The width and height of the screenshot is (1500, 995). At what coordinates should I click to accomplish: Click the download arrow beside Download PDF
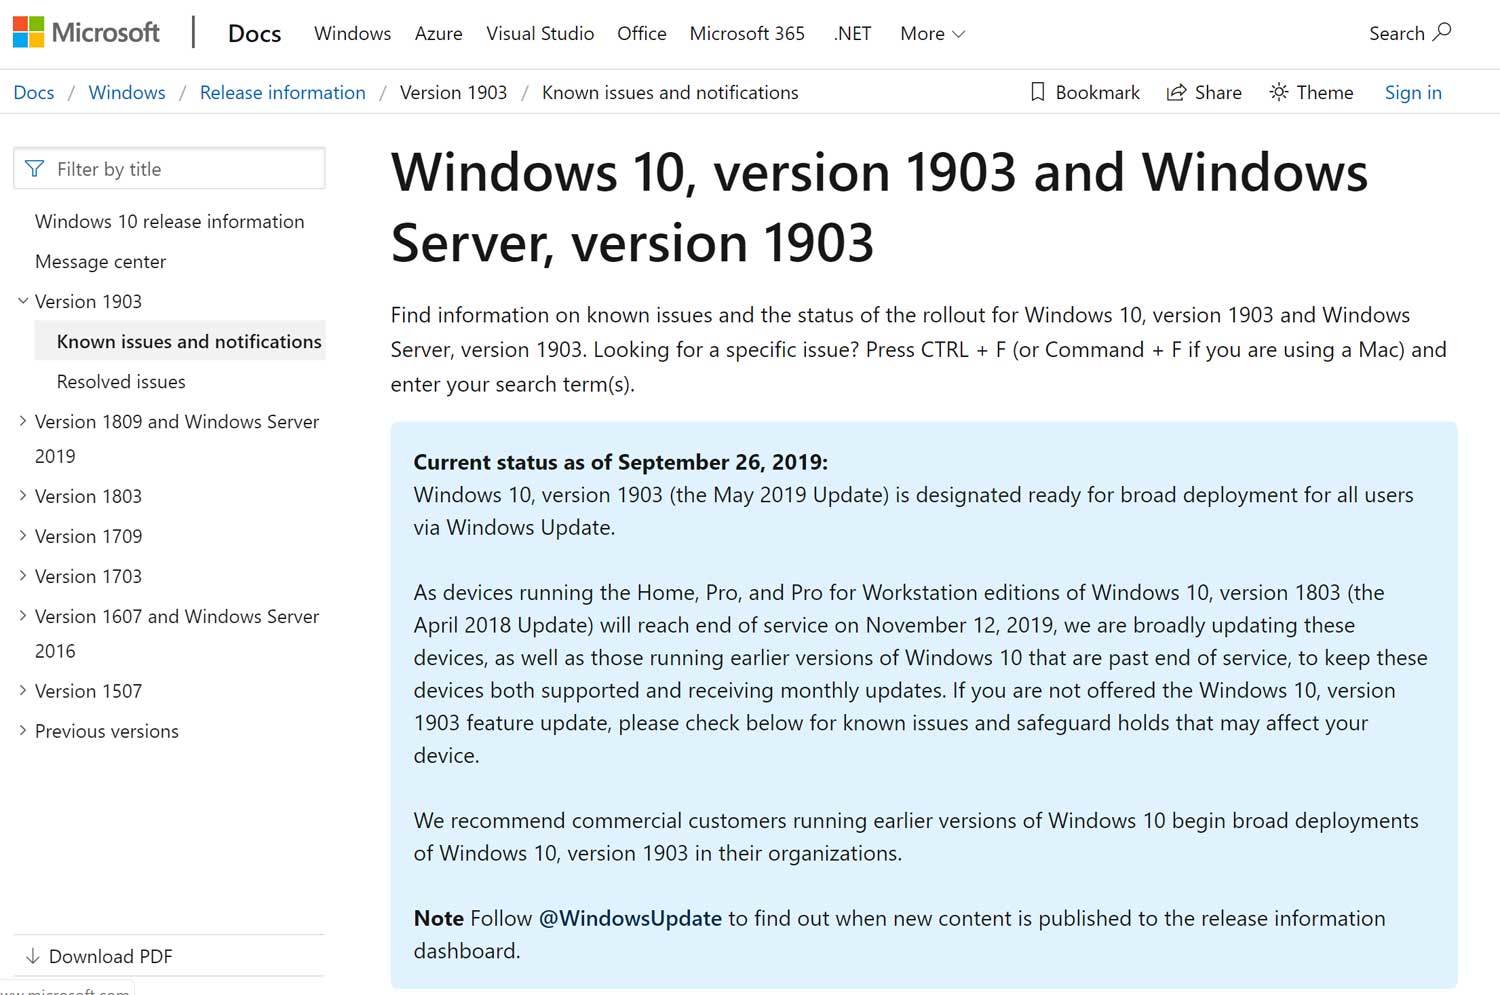pyautogui.click(x=36, y=956)
